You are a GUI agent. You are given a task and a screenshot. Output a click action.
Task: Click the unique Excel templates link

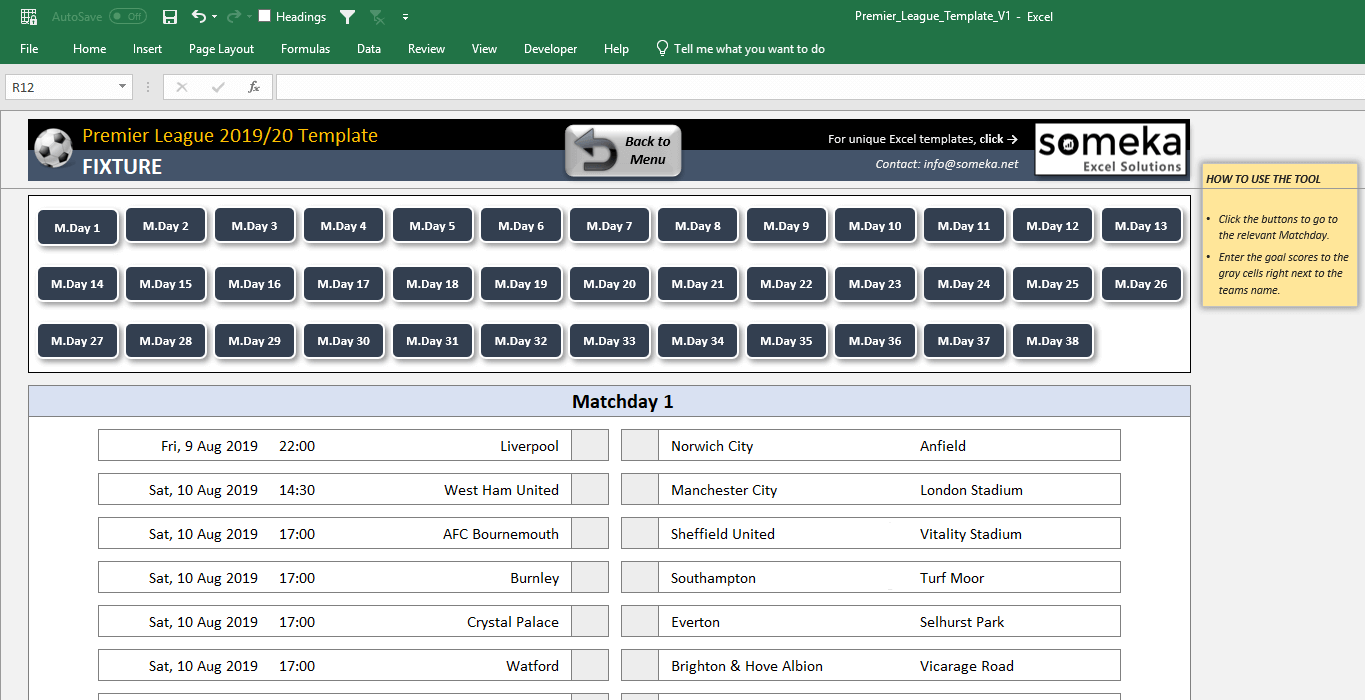pyautogui.click(x=922, y=139)
